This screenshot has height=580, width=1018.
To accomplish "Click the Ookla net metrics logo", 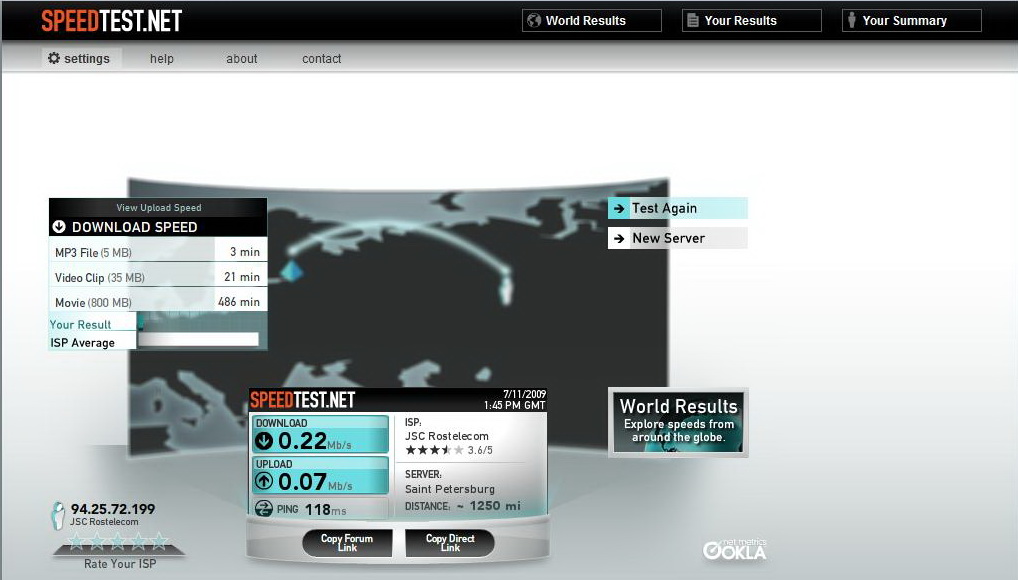I will coord(735,549).
